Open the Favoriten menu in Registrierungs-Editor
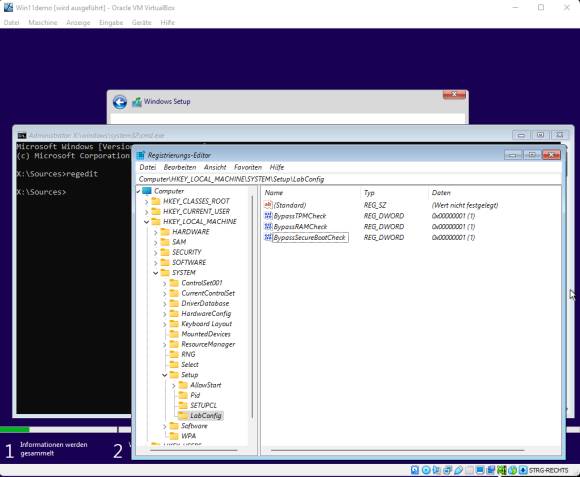Screen dimensions: 580x477 point(248,167)
